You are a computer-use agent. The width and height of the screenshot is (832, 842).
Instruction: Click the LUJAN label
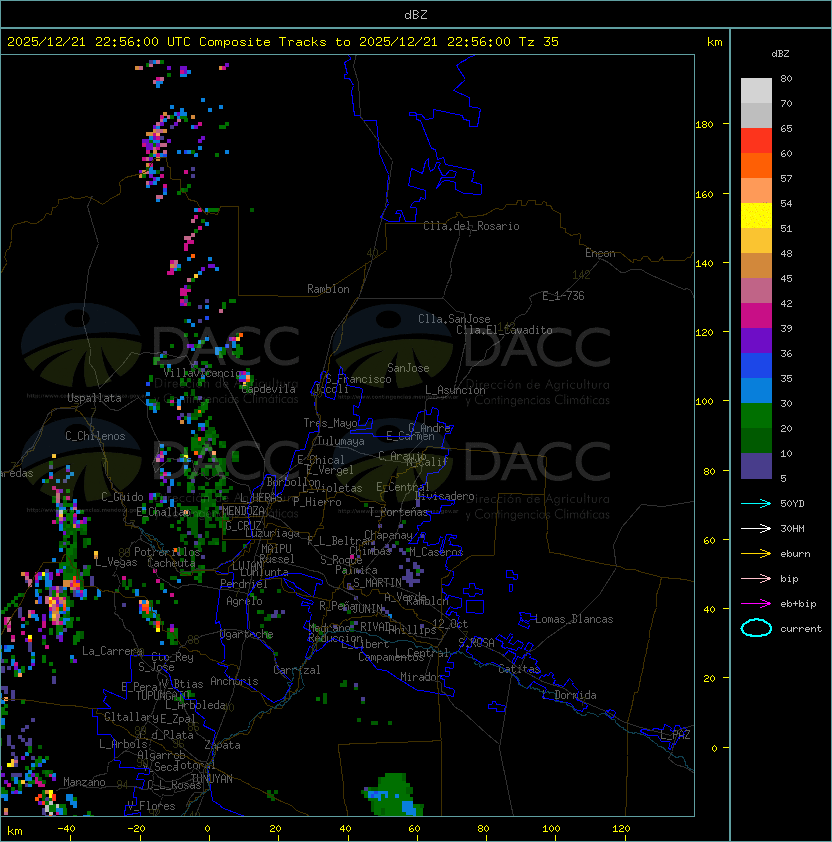click(247, 566)
